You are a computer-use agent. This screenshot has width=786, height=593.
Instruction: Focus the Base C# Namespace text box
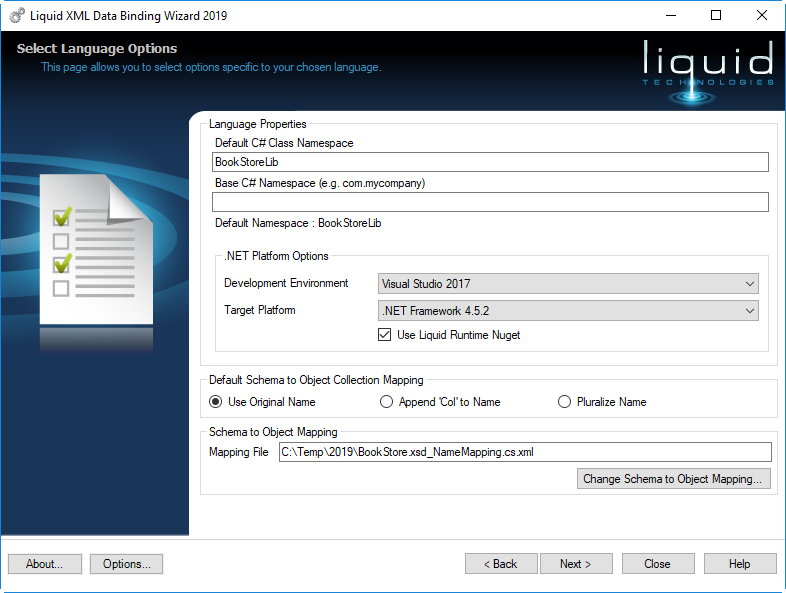pos(490,202)
